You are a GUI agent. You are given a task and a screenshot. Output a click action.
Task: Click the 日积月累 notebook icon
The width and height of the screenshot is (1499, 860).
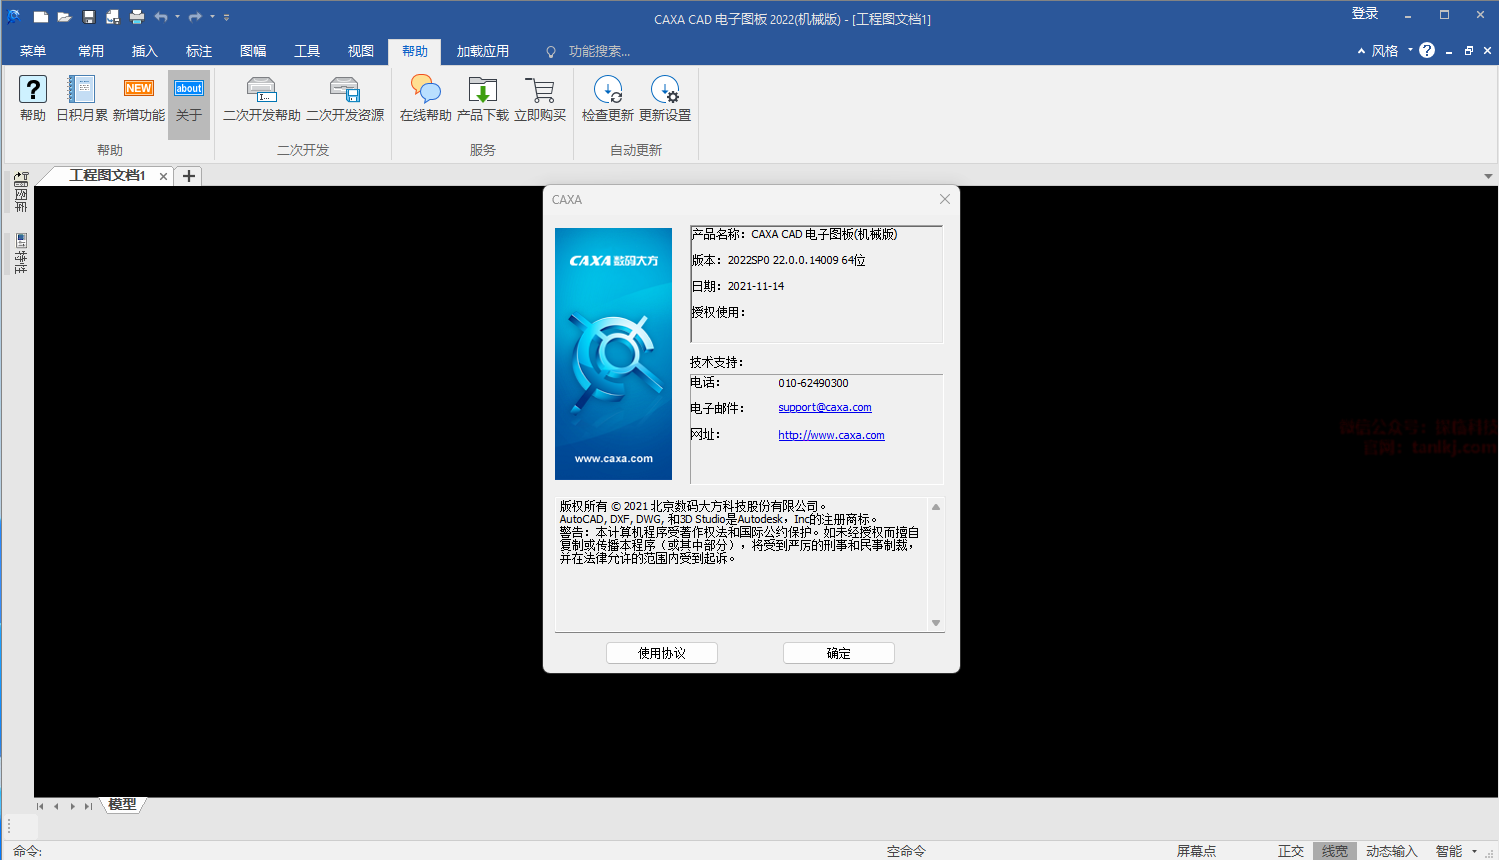tap(81, 91)
